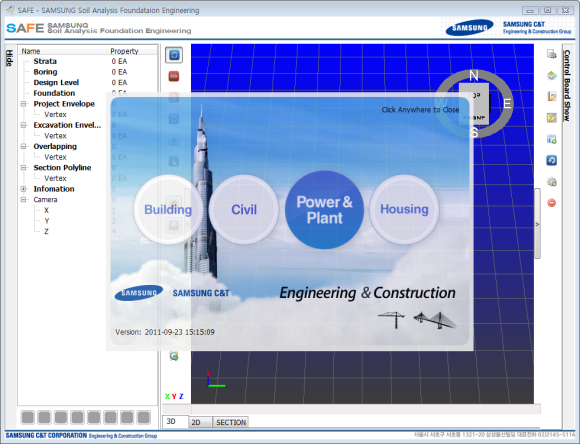Click the red icon below the blue refresh icon
This screenshot has height=445, width=580.
pyautogui.click(x=174, y=76)
